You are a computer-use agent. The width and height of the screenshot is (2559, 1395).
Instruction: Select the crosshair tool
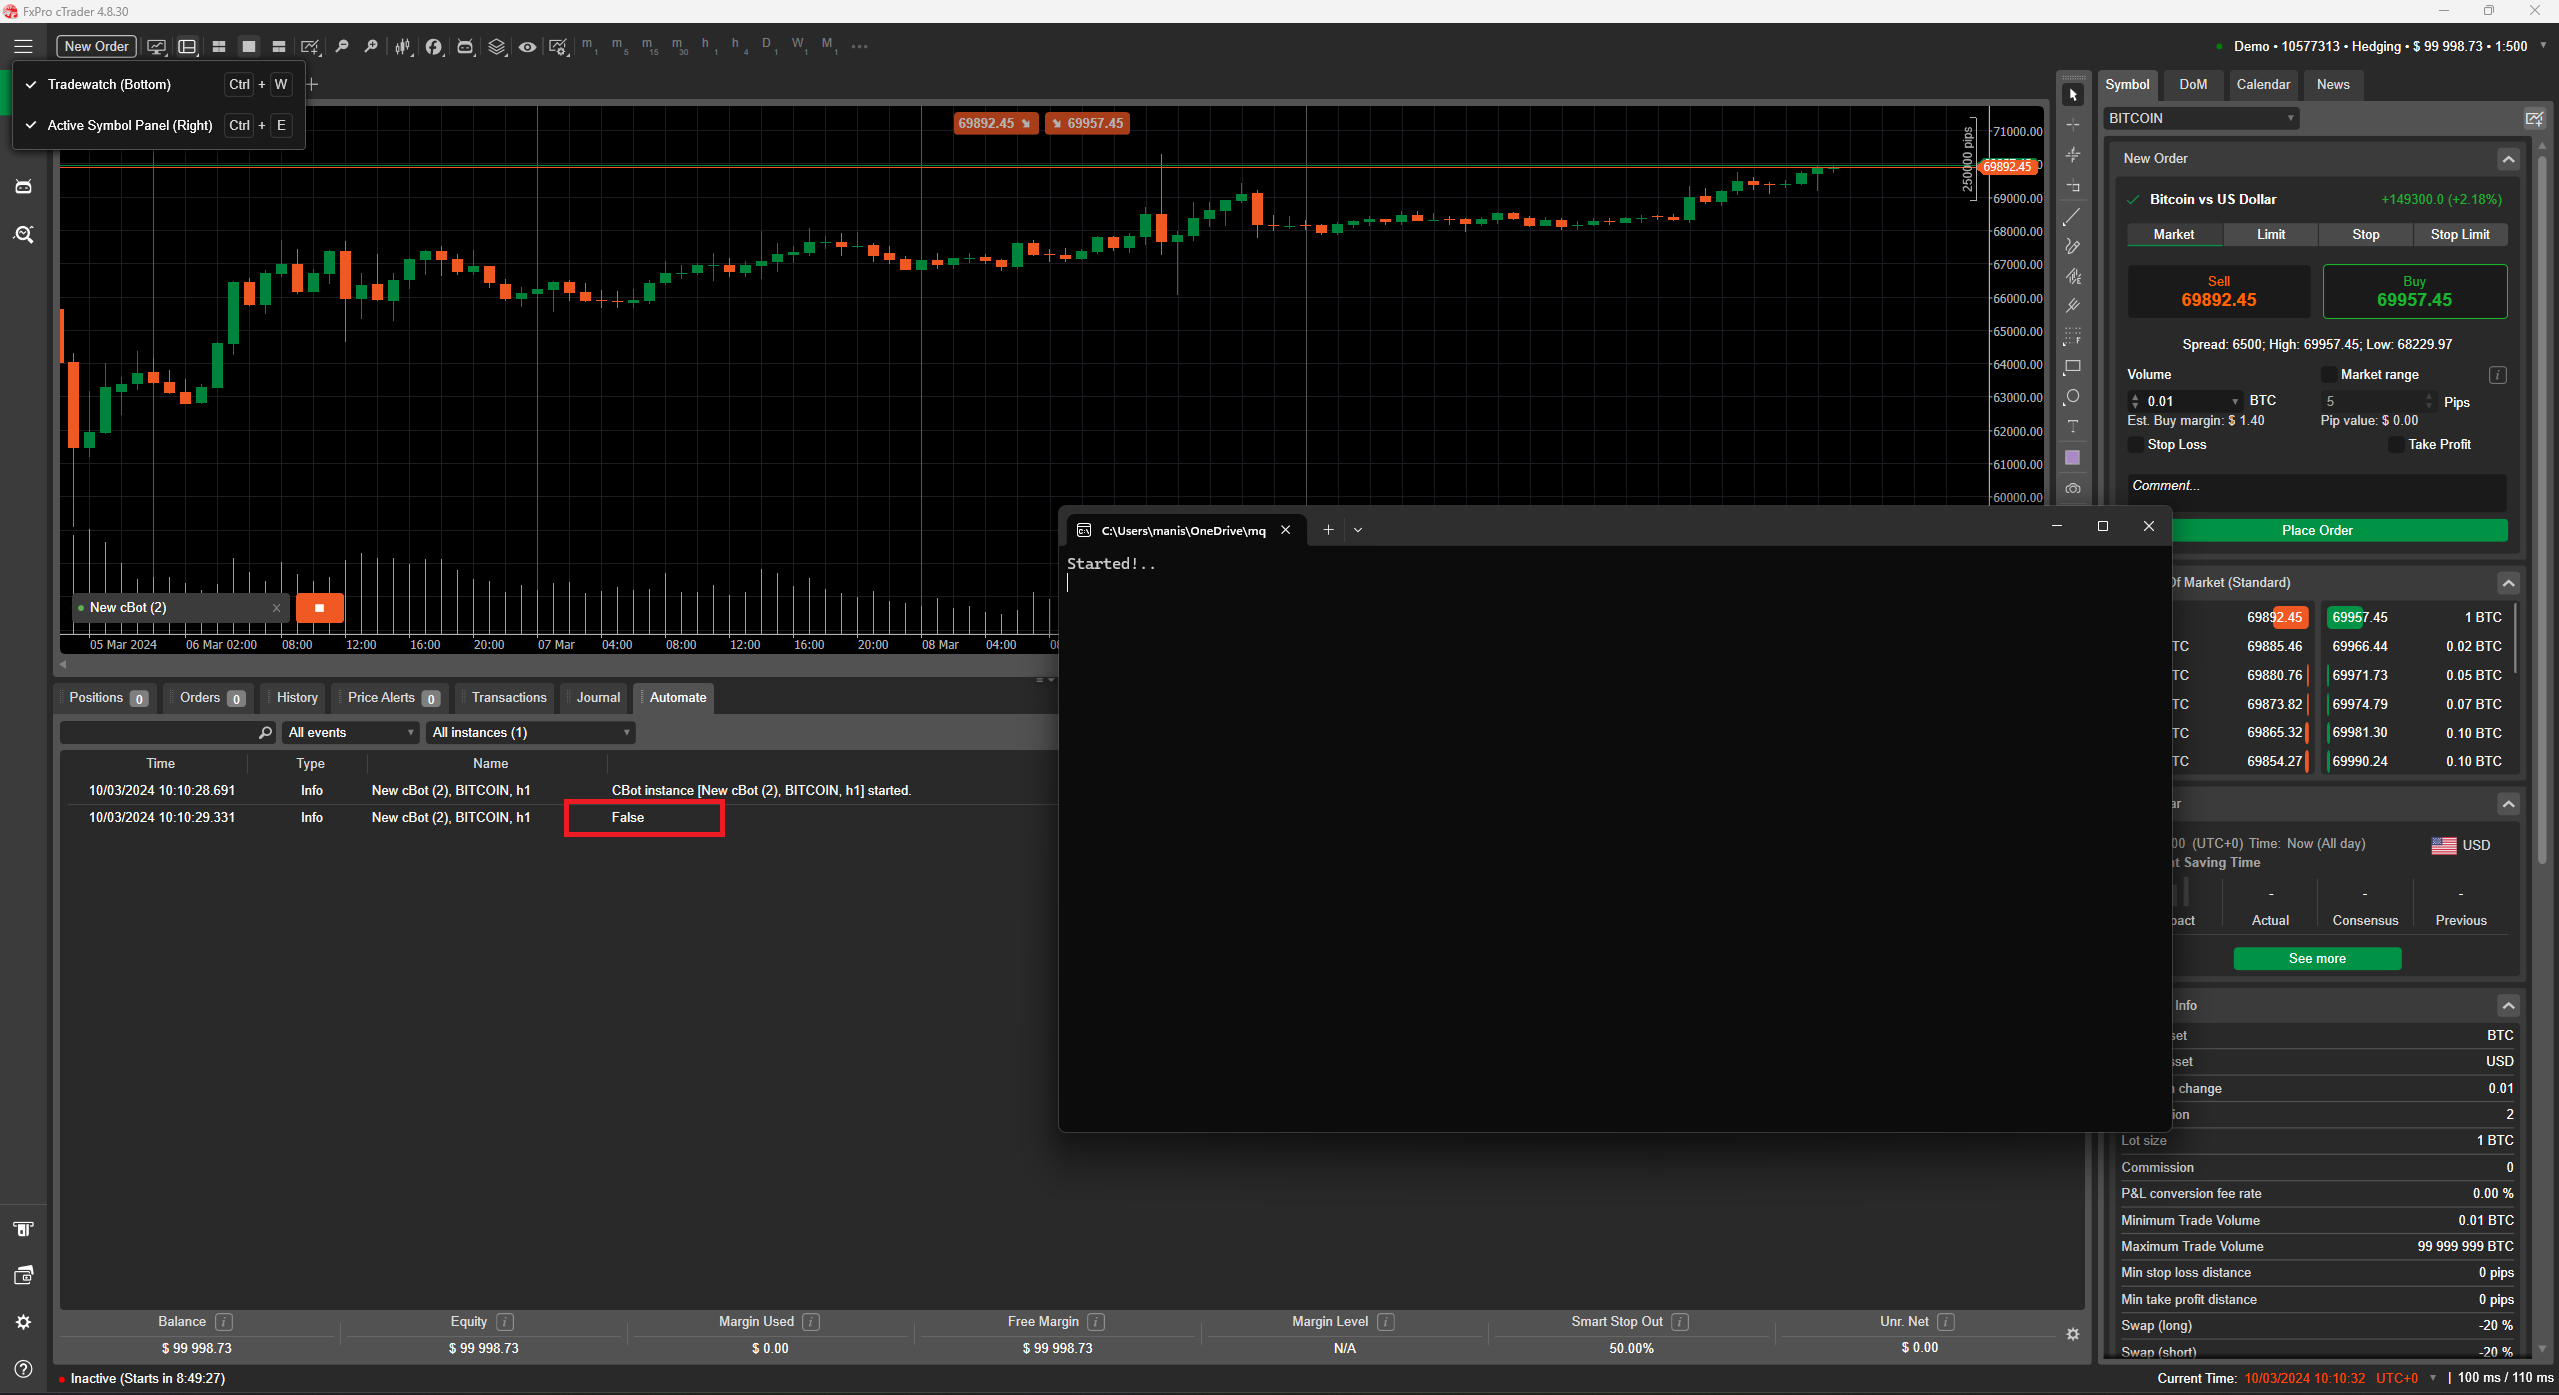2073,125
